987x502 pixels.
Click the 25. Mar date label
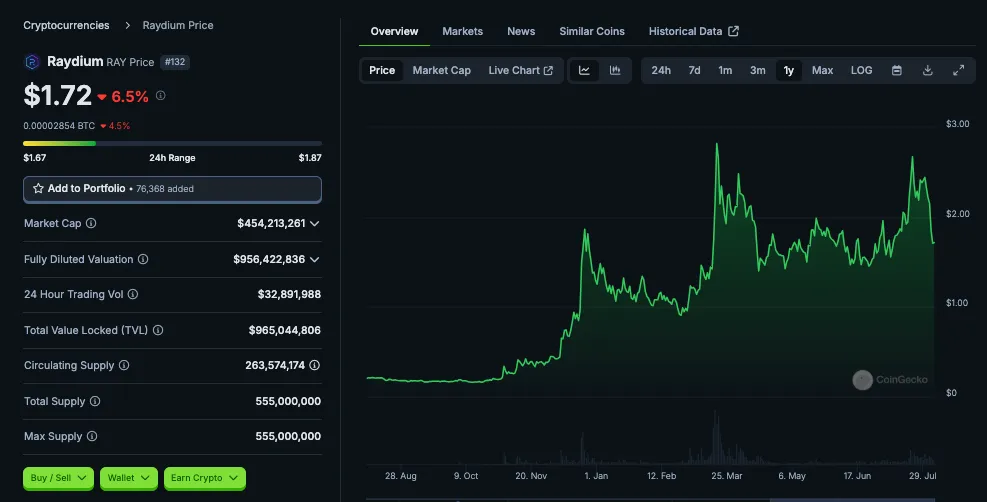click(727, 476)
